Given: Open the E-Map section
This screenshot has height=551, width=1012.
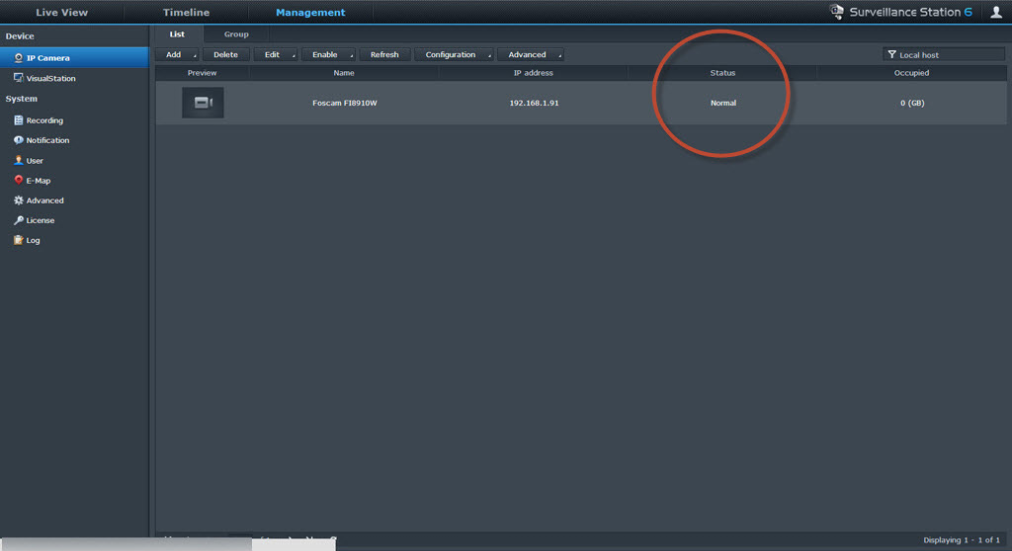Looking at the screenshot, I should tap(37, 180).
